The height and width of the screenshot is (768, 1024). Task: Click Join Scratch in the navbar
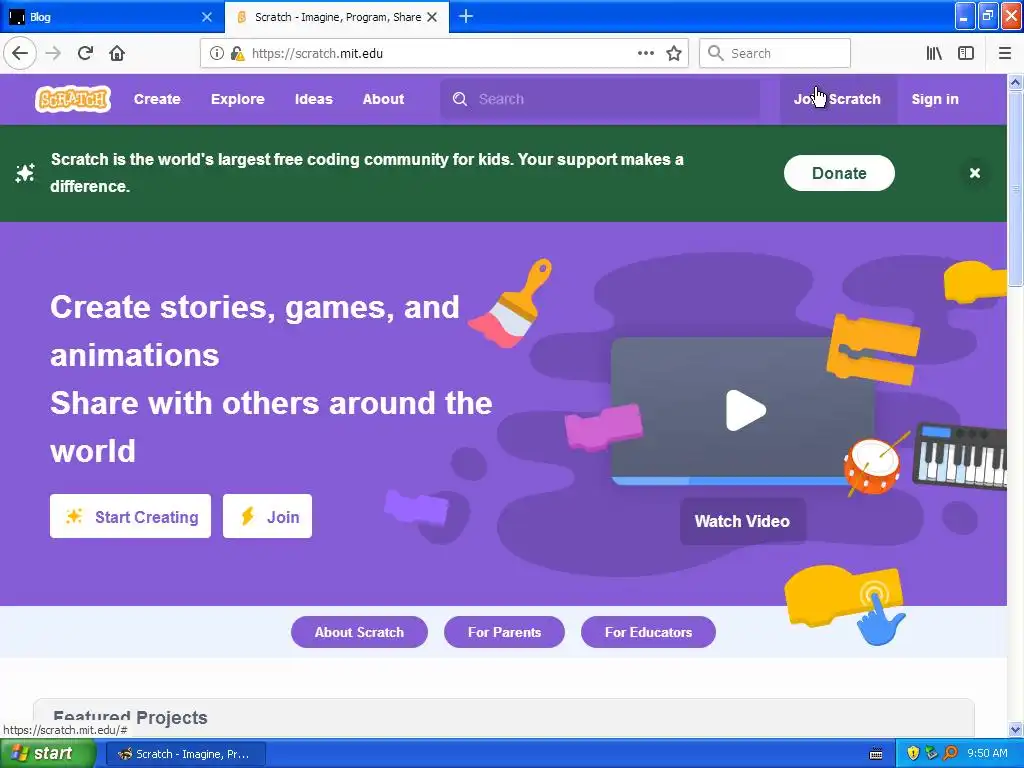click(x=837, y=99)
